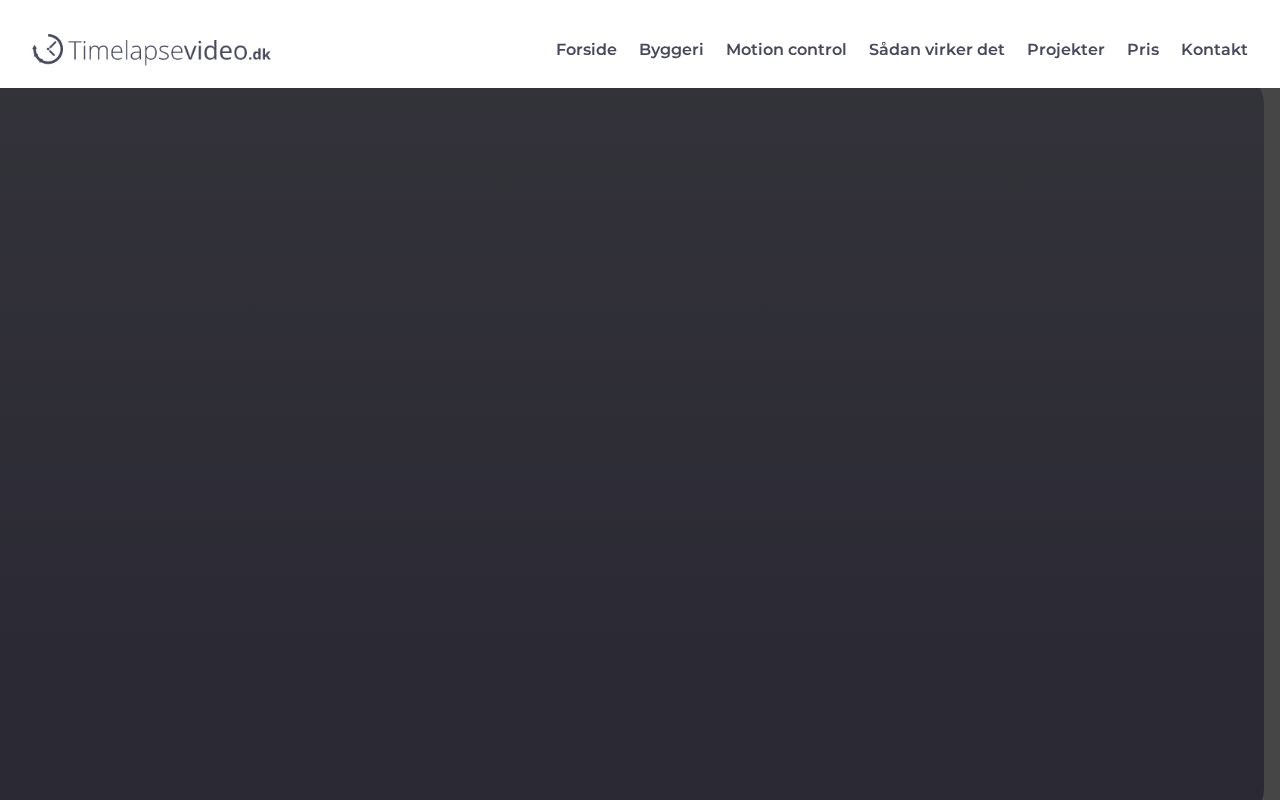Screen dimensions: 1280x800
Task: Click the Kontakt link
Action: [x=1214, y=50]
